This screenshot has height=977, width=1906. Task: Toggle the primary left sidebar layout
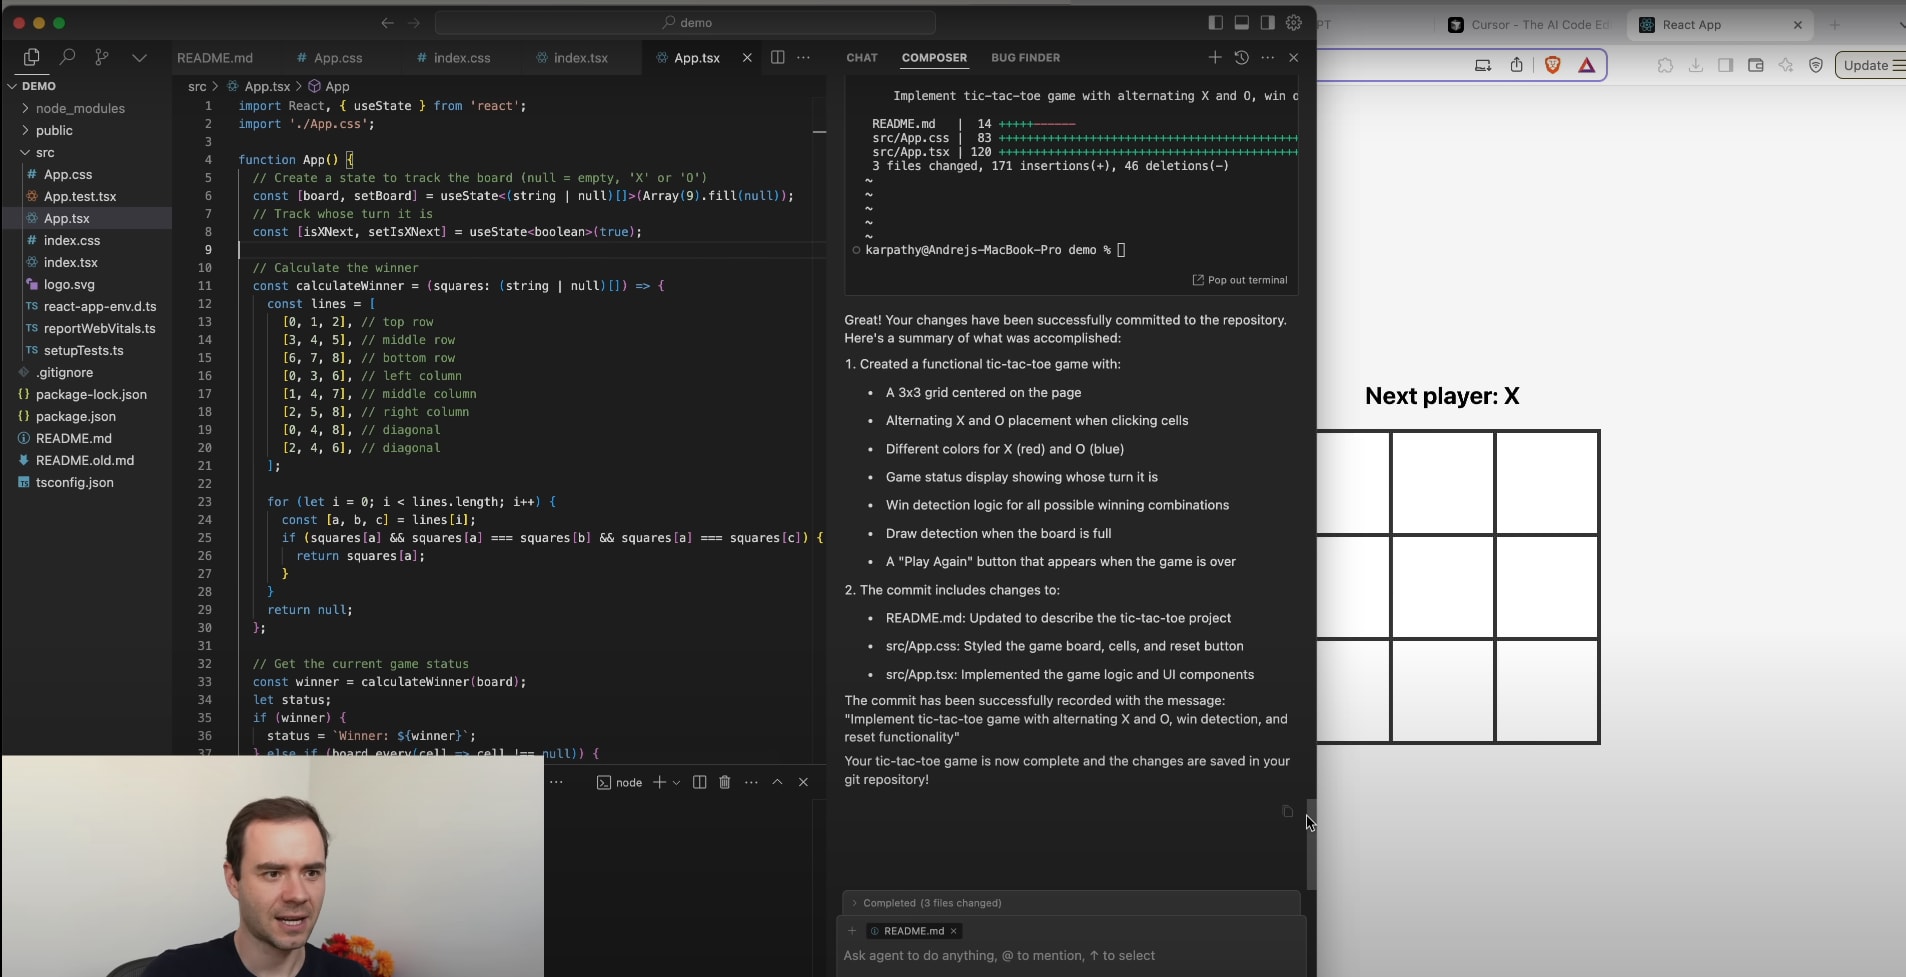(x=1215, y=23)
